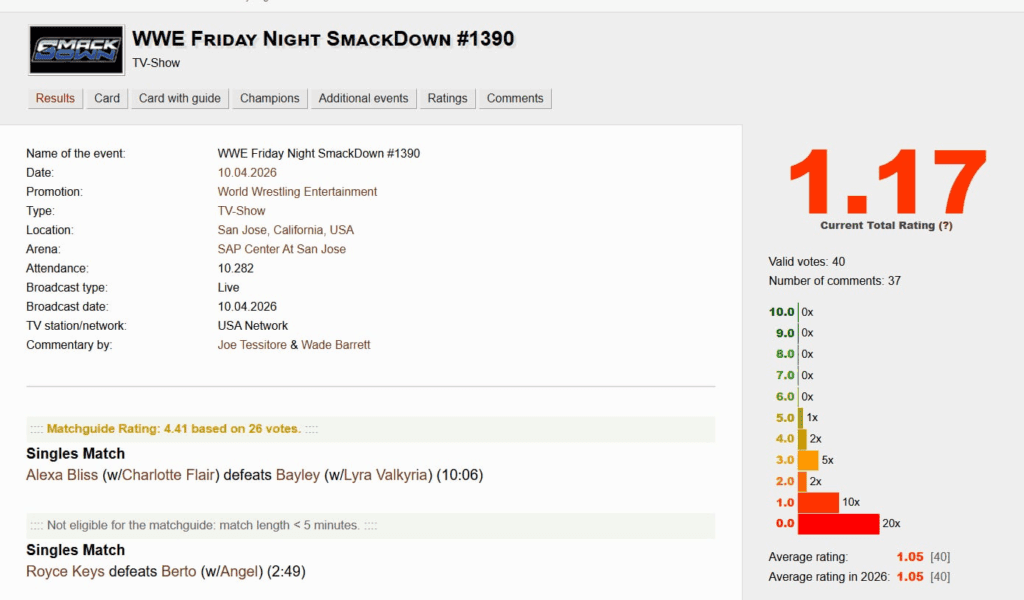Viewport: 1024px width, 600px height.
Task: Open the Angel profile link
Action: [x=239, y=572]
